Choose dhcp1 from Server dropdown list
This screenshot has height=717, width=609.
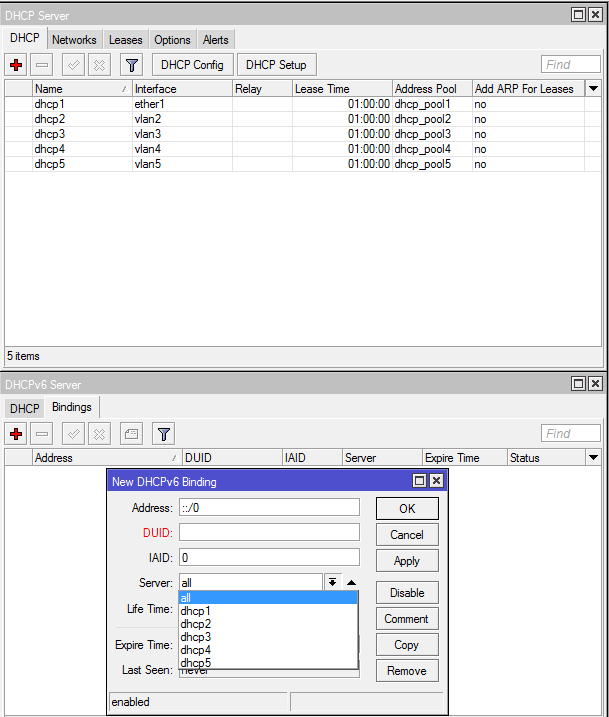point(268,611)
